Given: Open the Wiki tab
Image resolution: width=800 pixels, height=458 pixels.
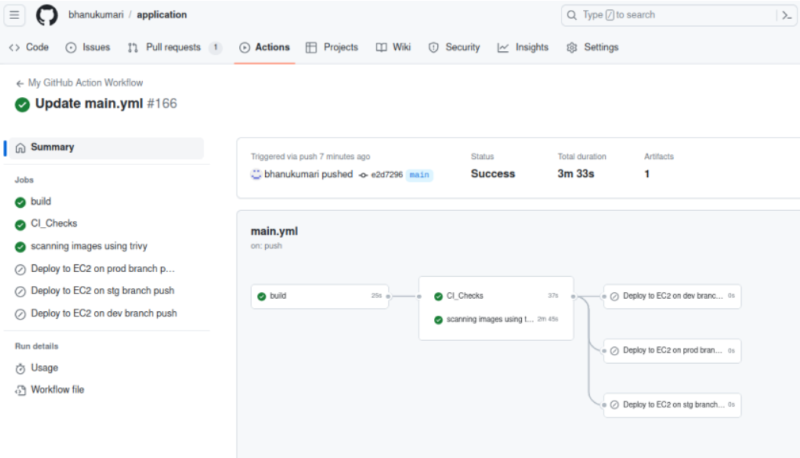Looking at the screenshot, I should tap(393, 47).
